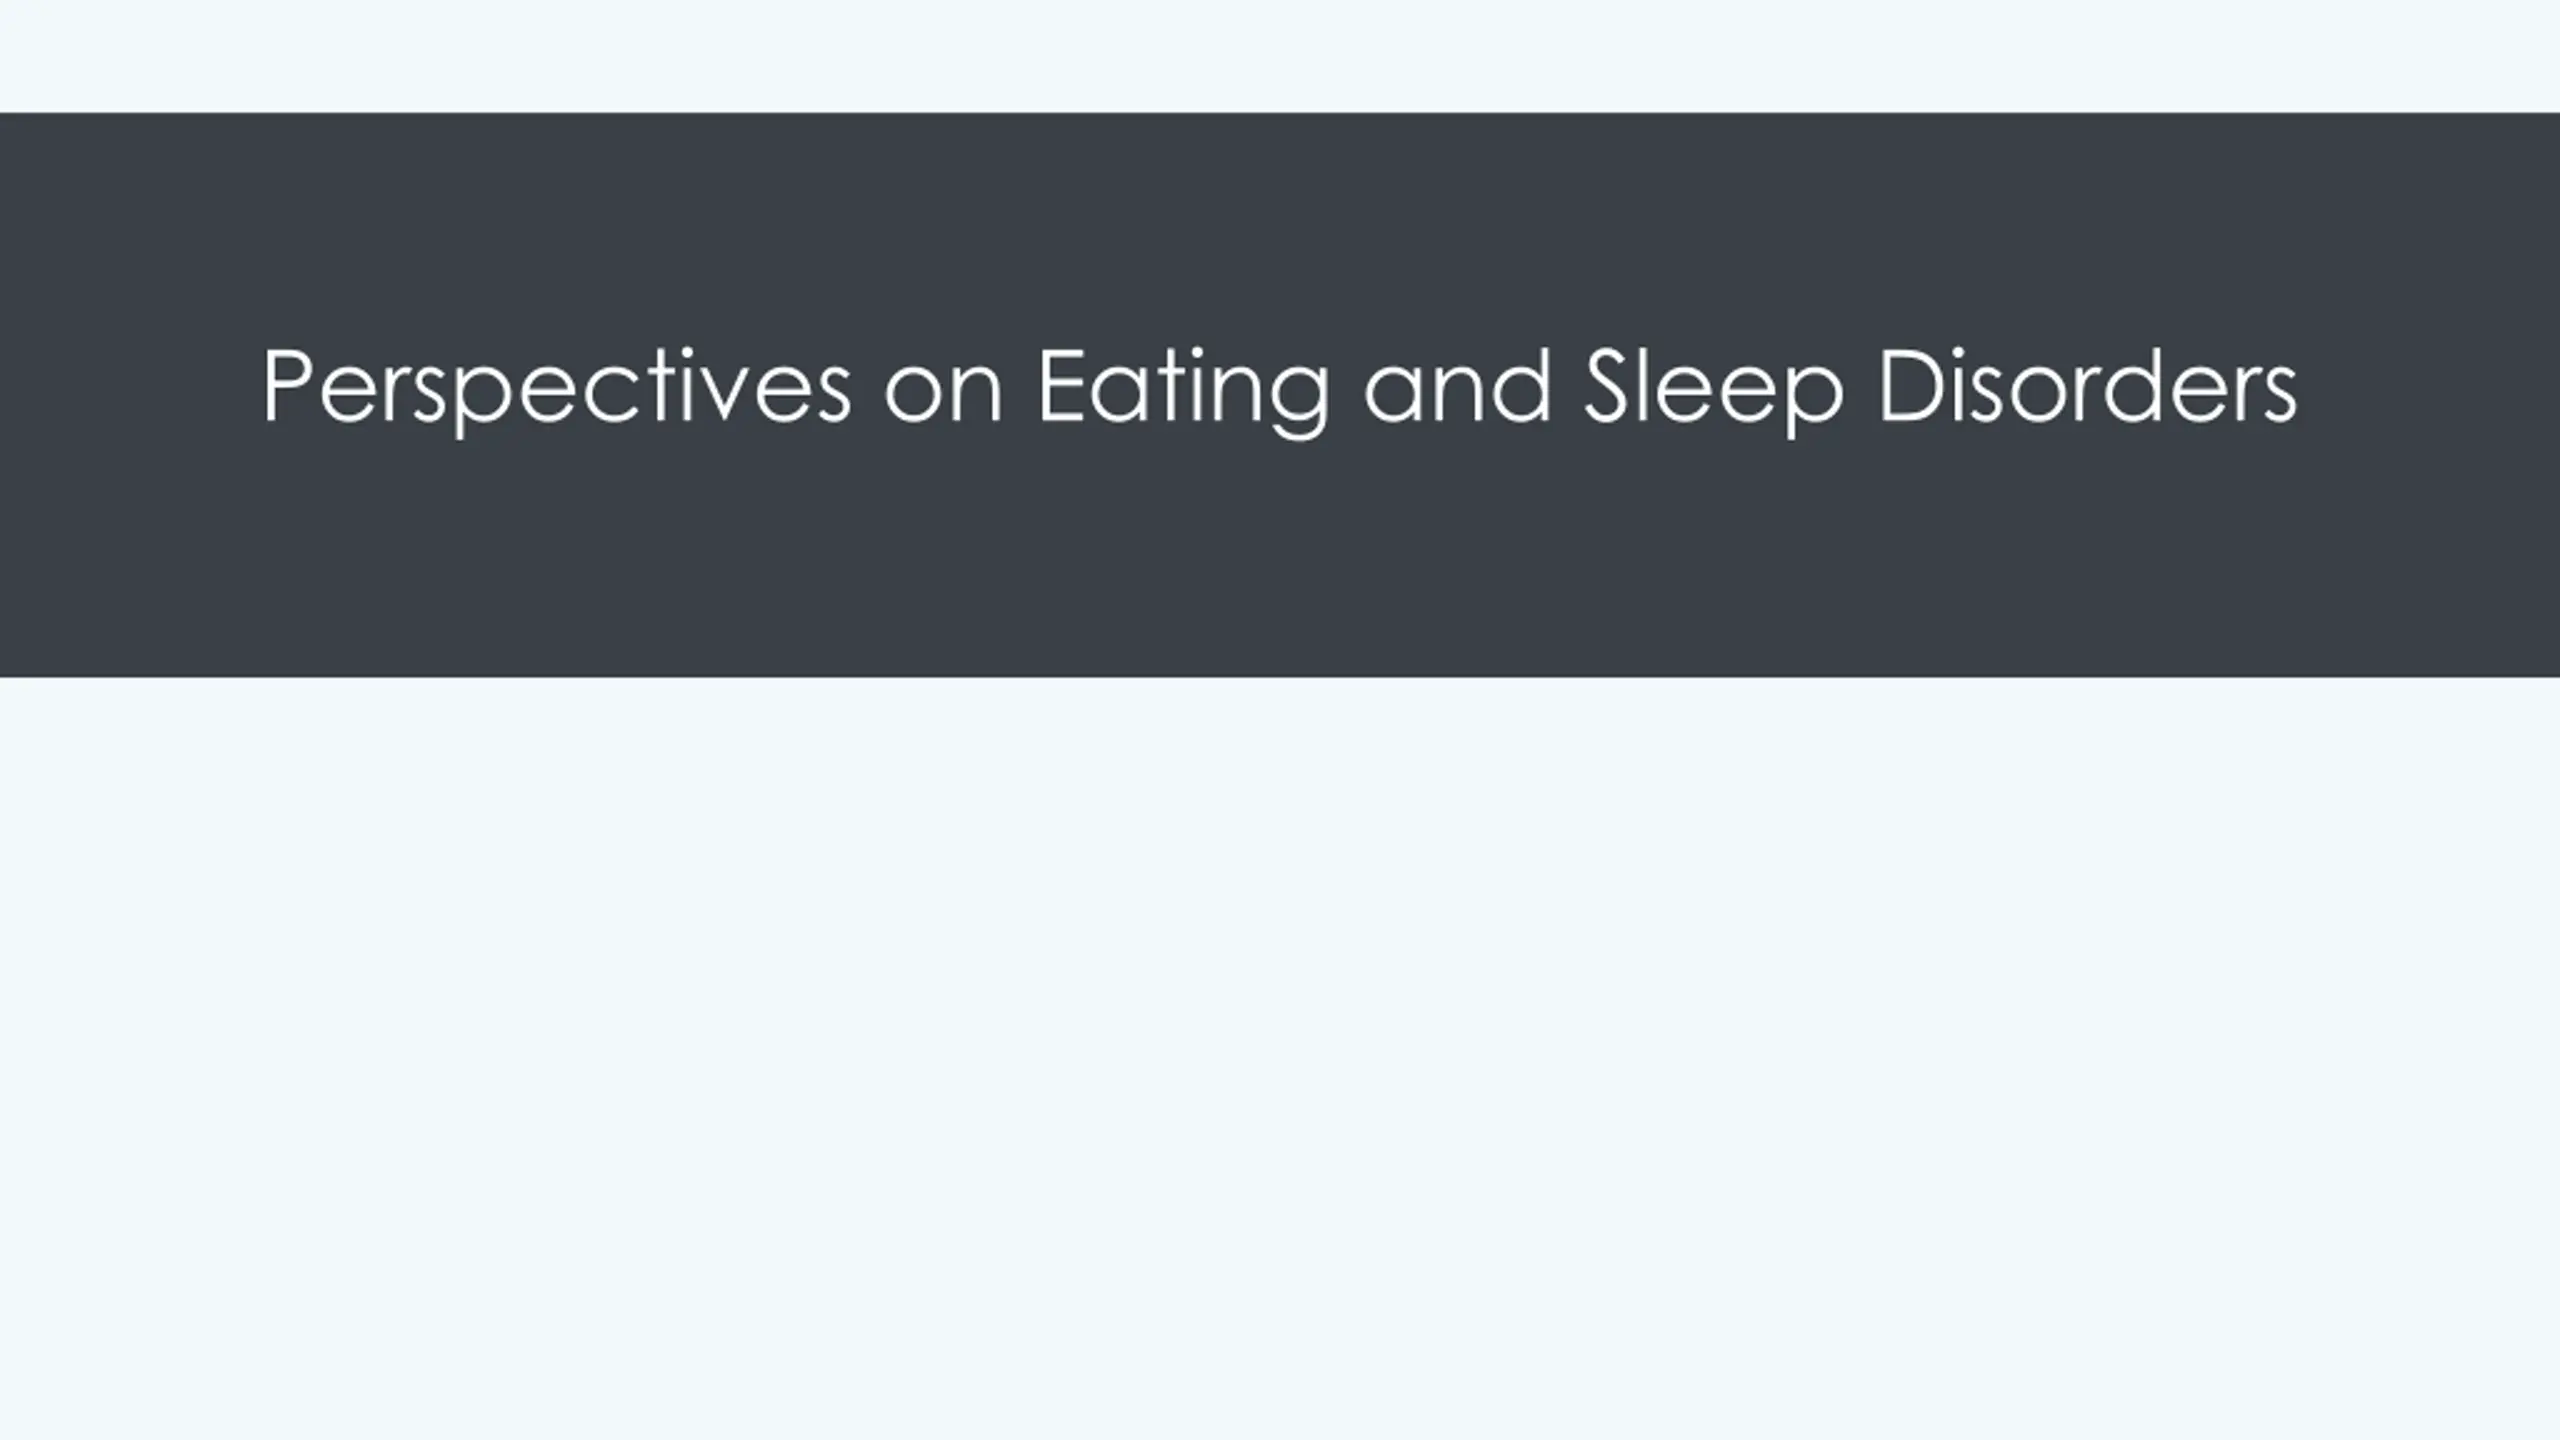This screenshot has width=2560, height=1440.
Task: Click the word "Perspectives" in the title
Action: coord(557,390)
